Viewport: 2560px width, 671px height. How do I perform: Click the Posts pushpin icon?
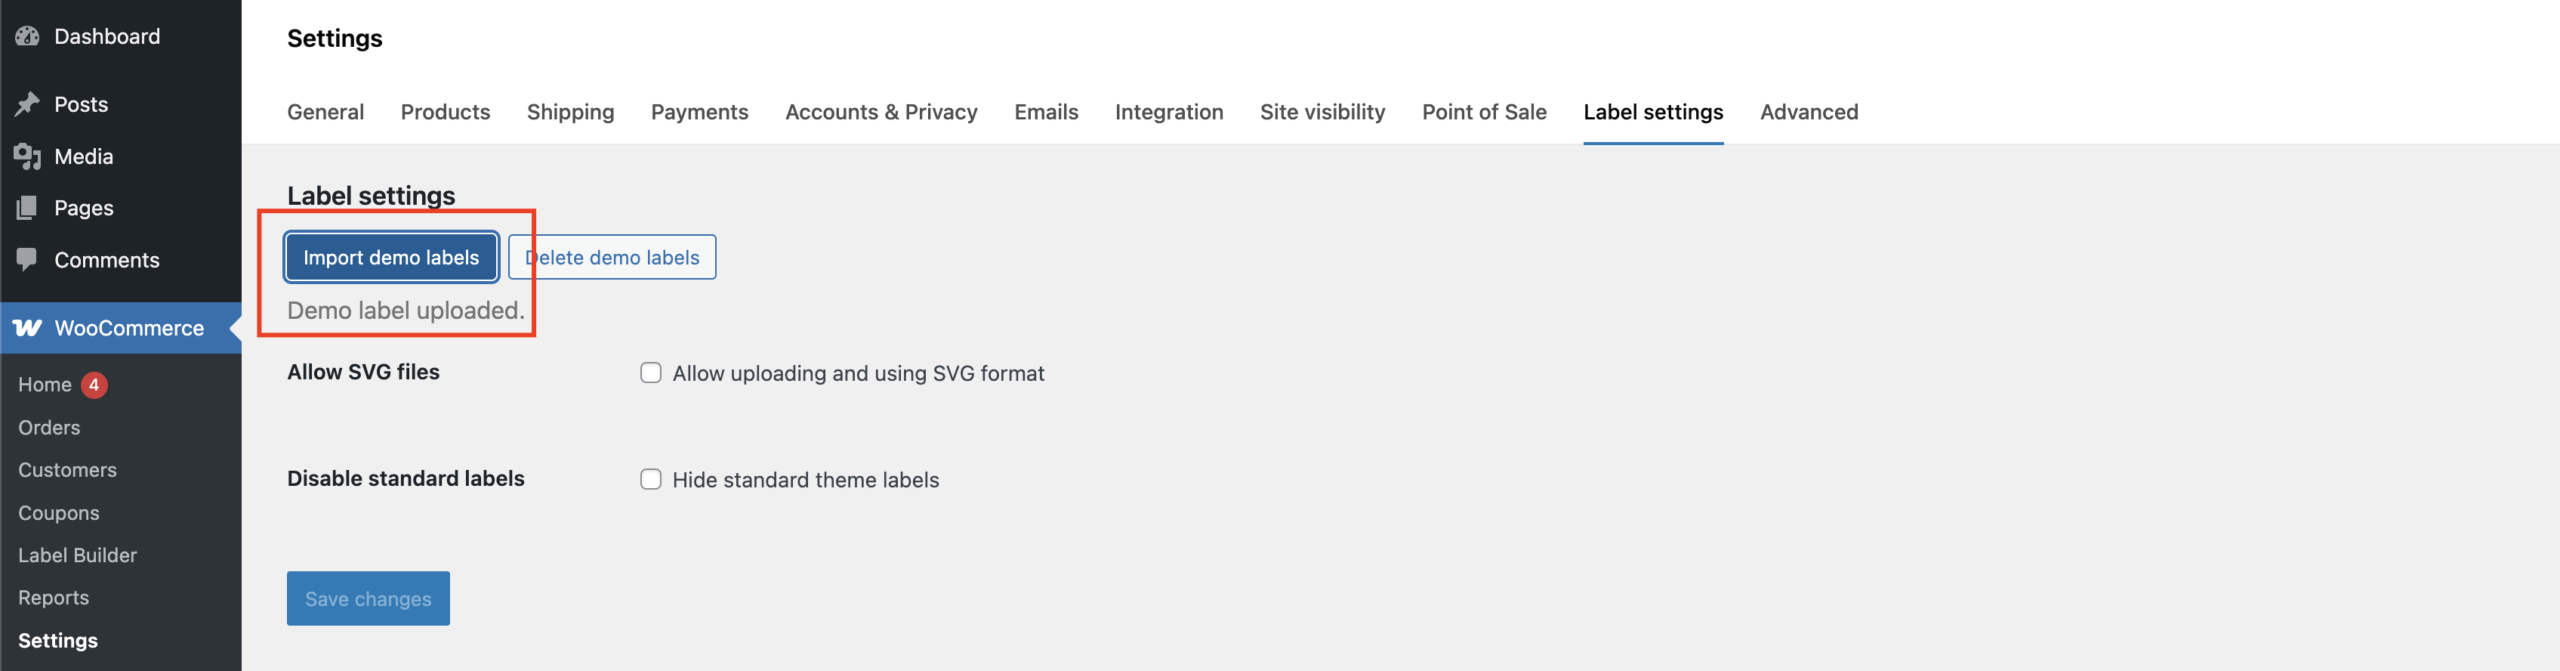27,104
